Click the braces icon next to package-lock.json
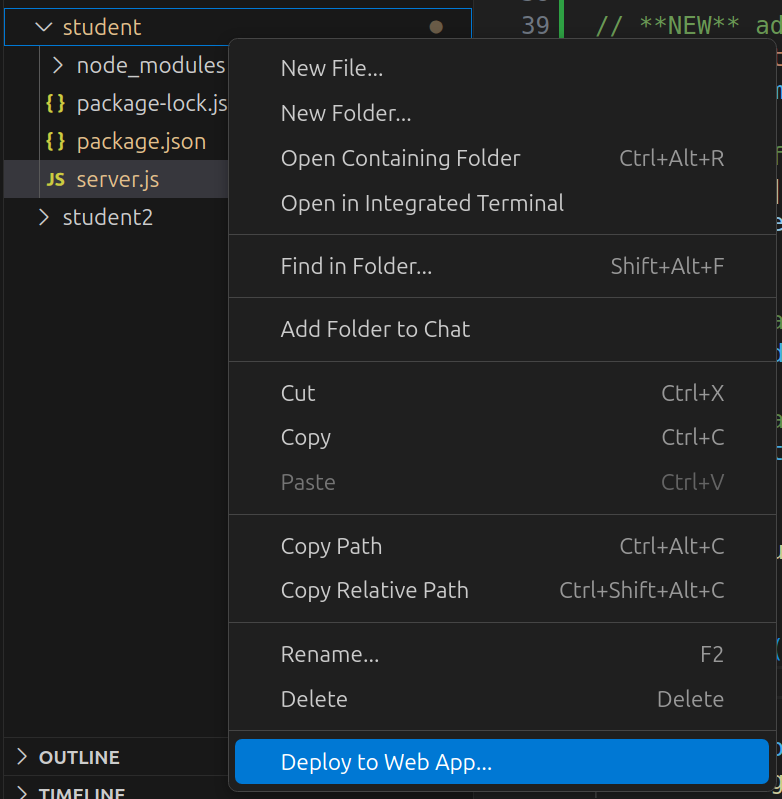The image size is (782, 799). (56, 104)
